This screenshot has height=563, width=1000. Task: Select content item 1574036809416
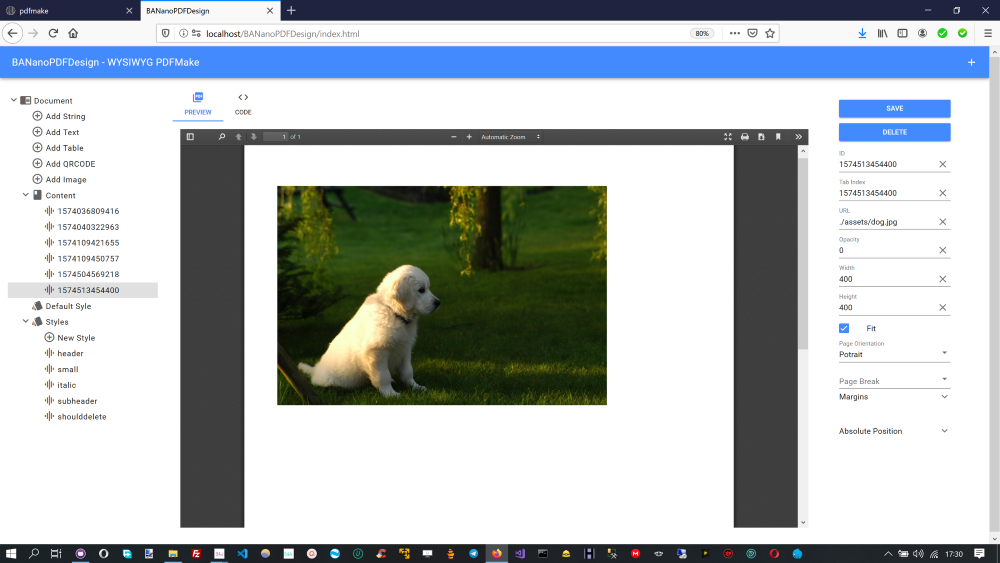click(88, 211)
